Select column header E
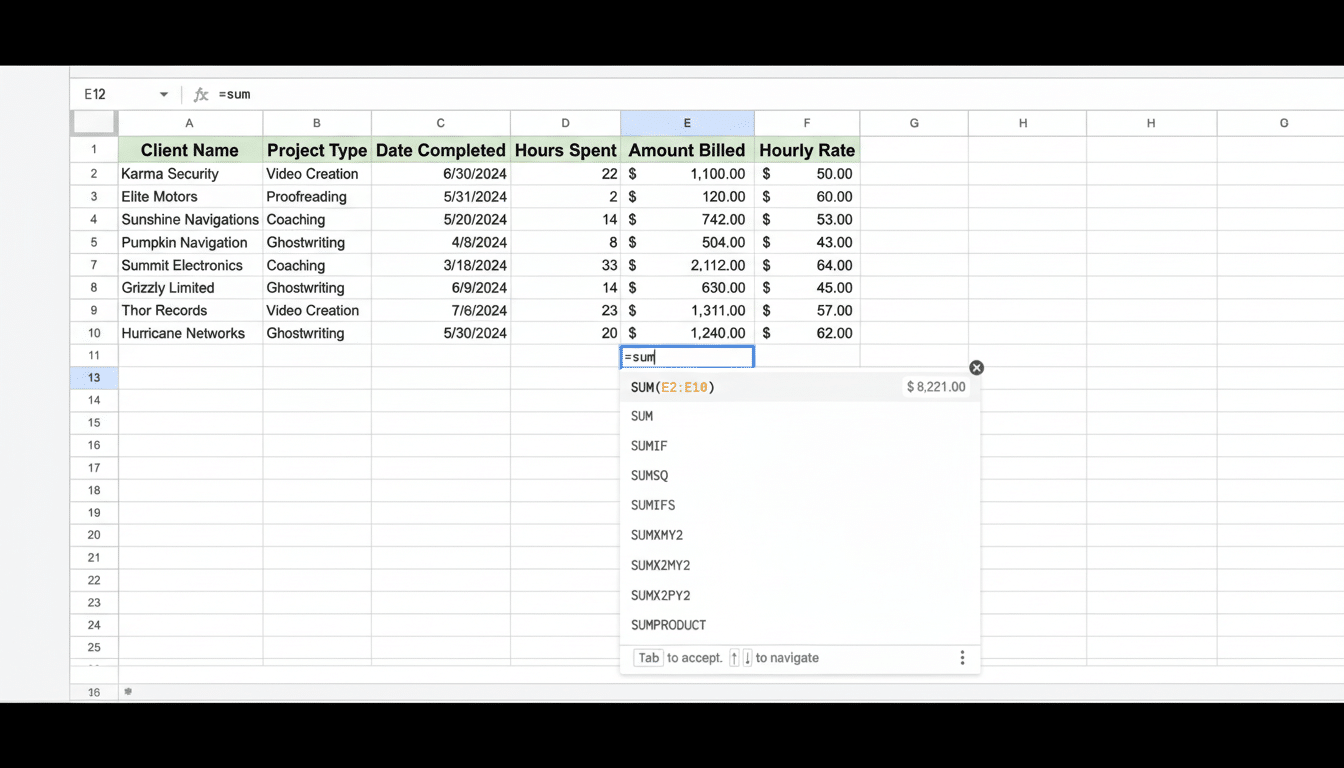 [x=687, y=122]
